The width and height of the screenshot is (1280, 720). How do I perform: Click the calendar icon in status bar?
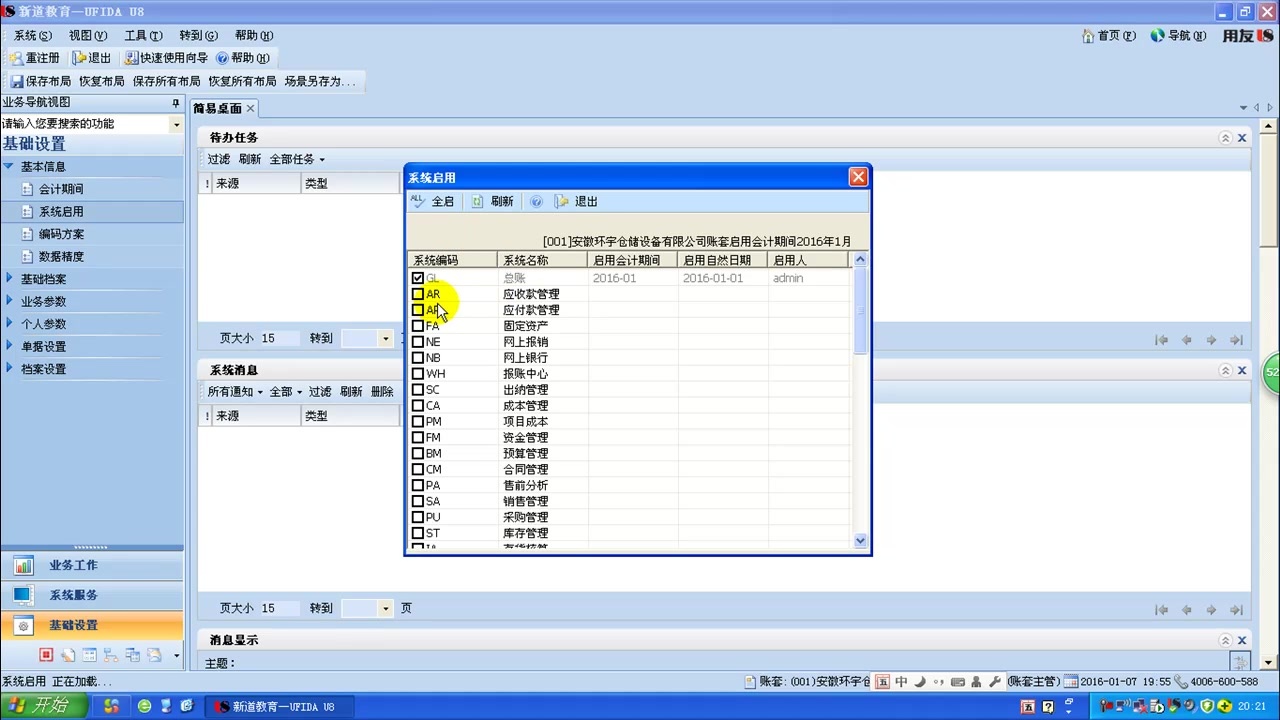(x=1071, y=681)
